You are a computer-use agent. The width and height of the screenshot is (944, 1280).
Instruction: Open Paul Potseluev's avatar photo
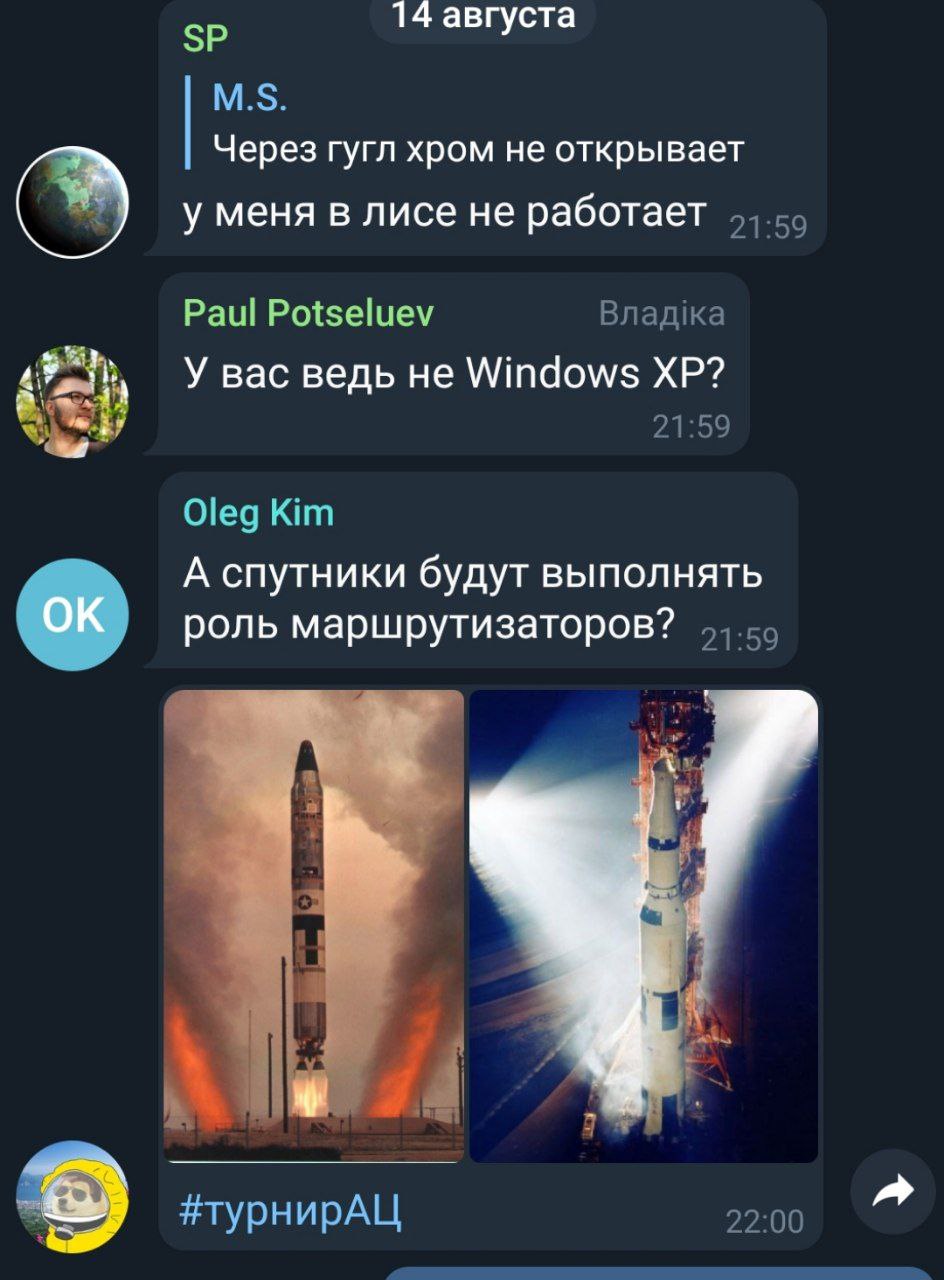pyautogui.click(x=73, y=401)
